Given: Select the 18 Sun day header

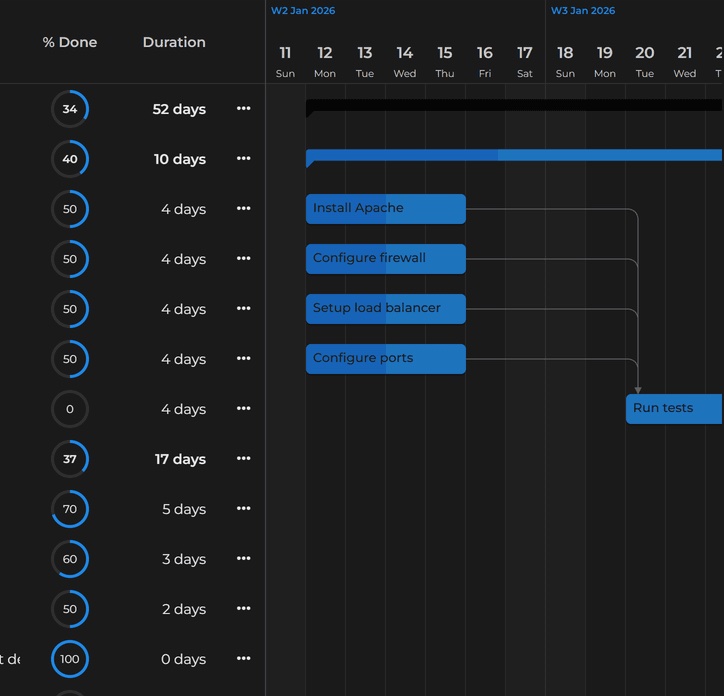Looking at the screenshot, I should pos(565,62).
